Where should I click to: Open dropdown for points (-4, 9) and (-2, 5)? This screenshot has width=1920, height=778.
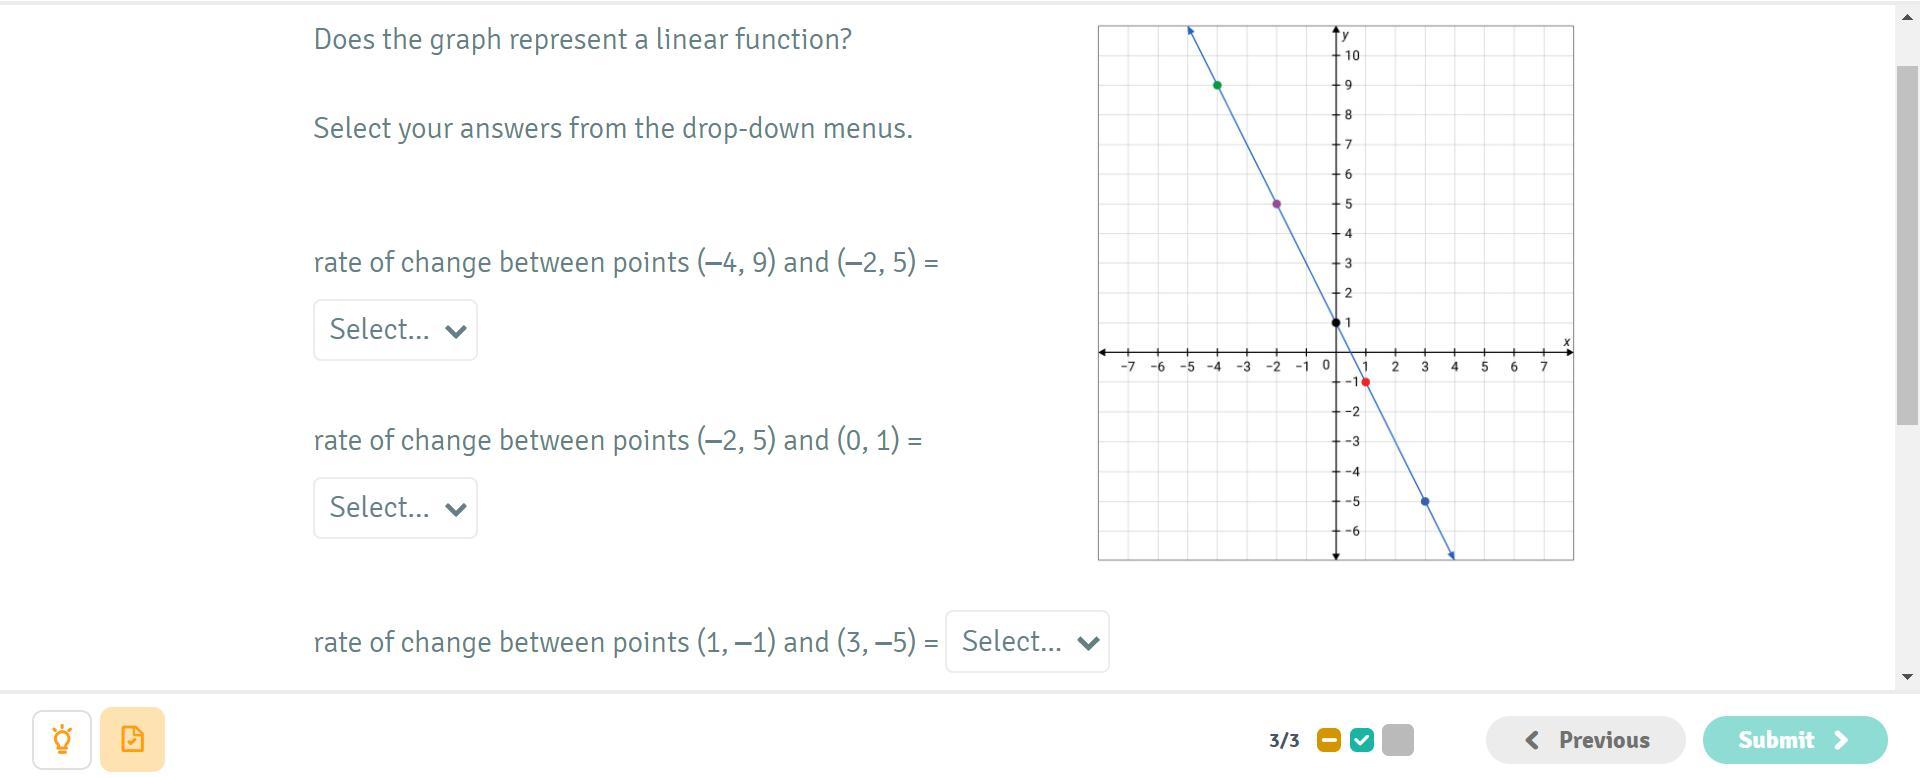tap(395, 330)
